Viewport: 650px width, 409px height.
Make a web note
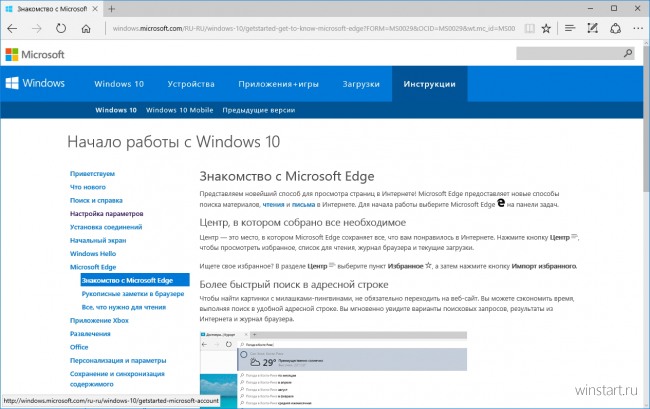tap(592, 28)
